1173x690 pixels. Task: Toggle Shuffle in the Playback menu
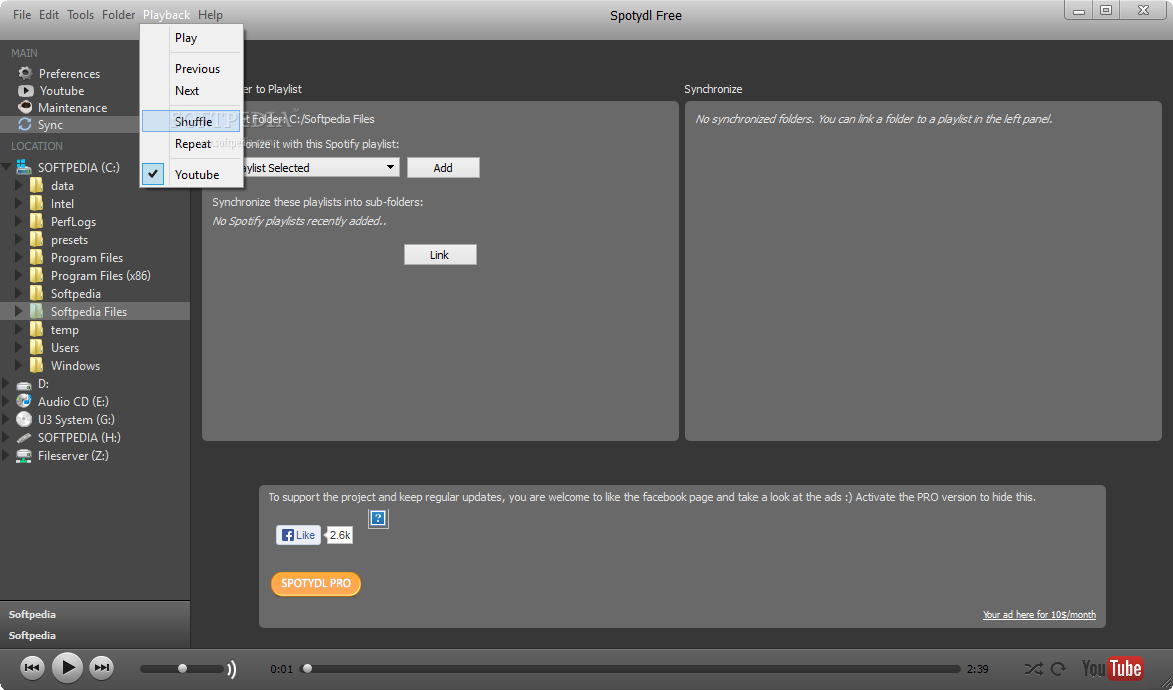click(x=192, y=121)
